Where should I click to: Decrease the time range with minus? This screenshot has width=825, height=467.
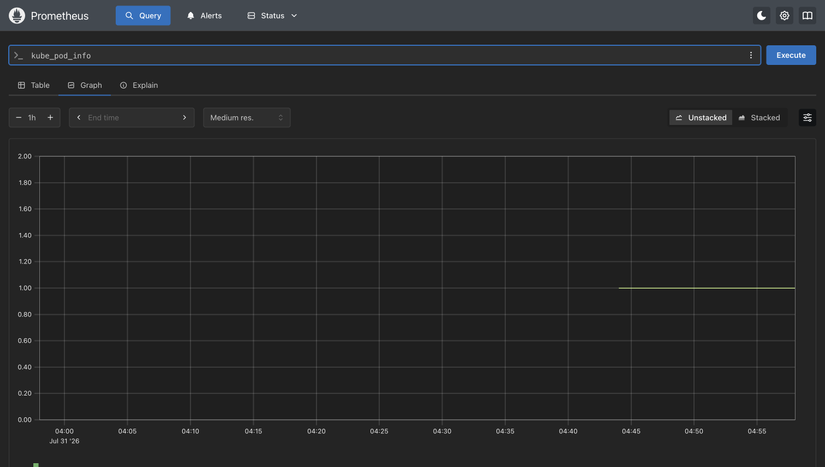coord(18,118)
